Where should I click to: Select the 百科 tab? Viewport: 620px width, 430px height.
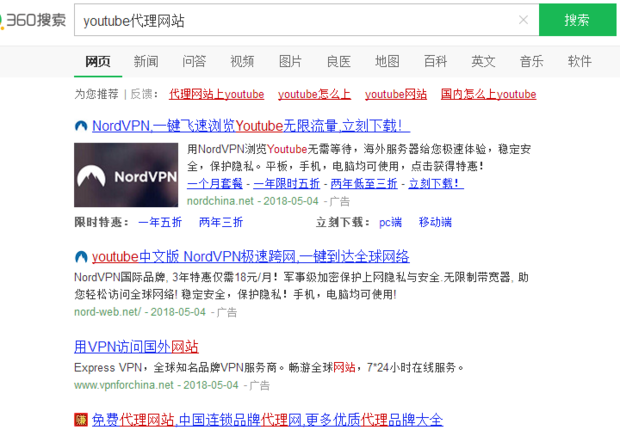coord(435,61)
